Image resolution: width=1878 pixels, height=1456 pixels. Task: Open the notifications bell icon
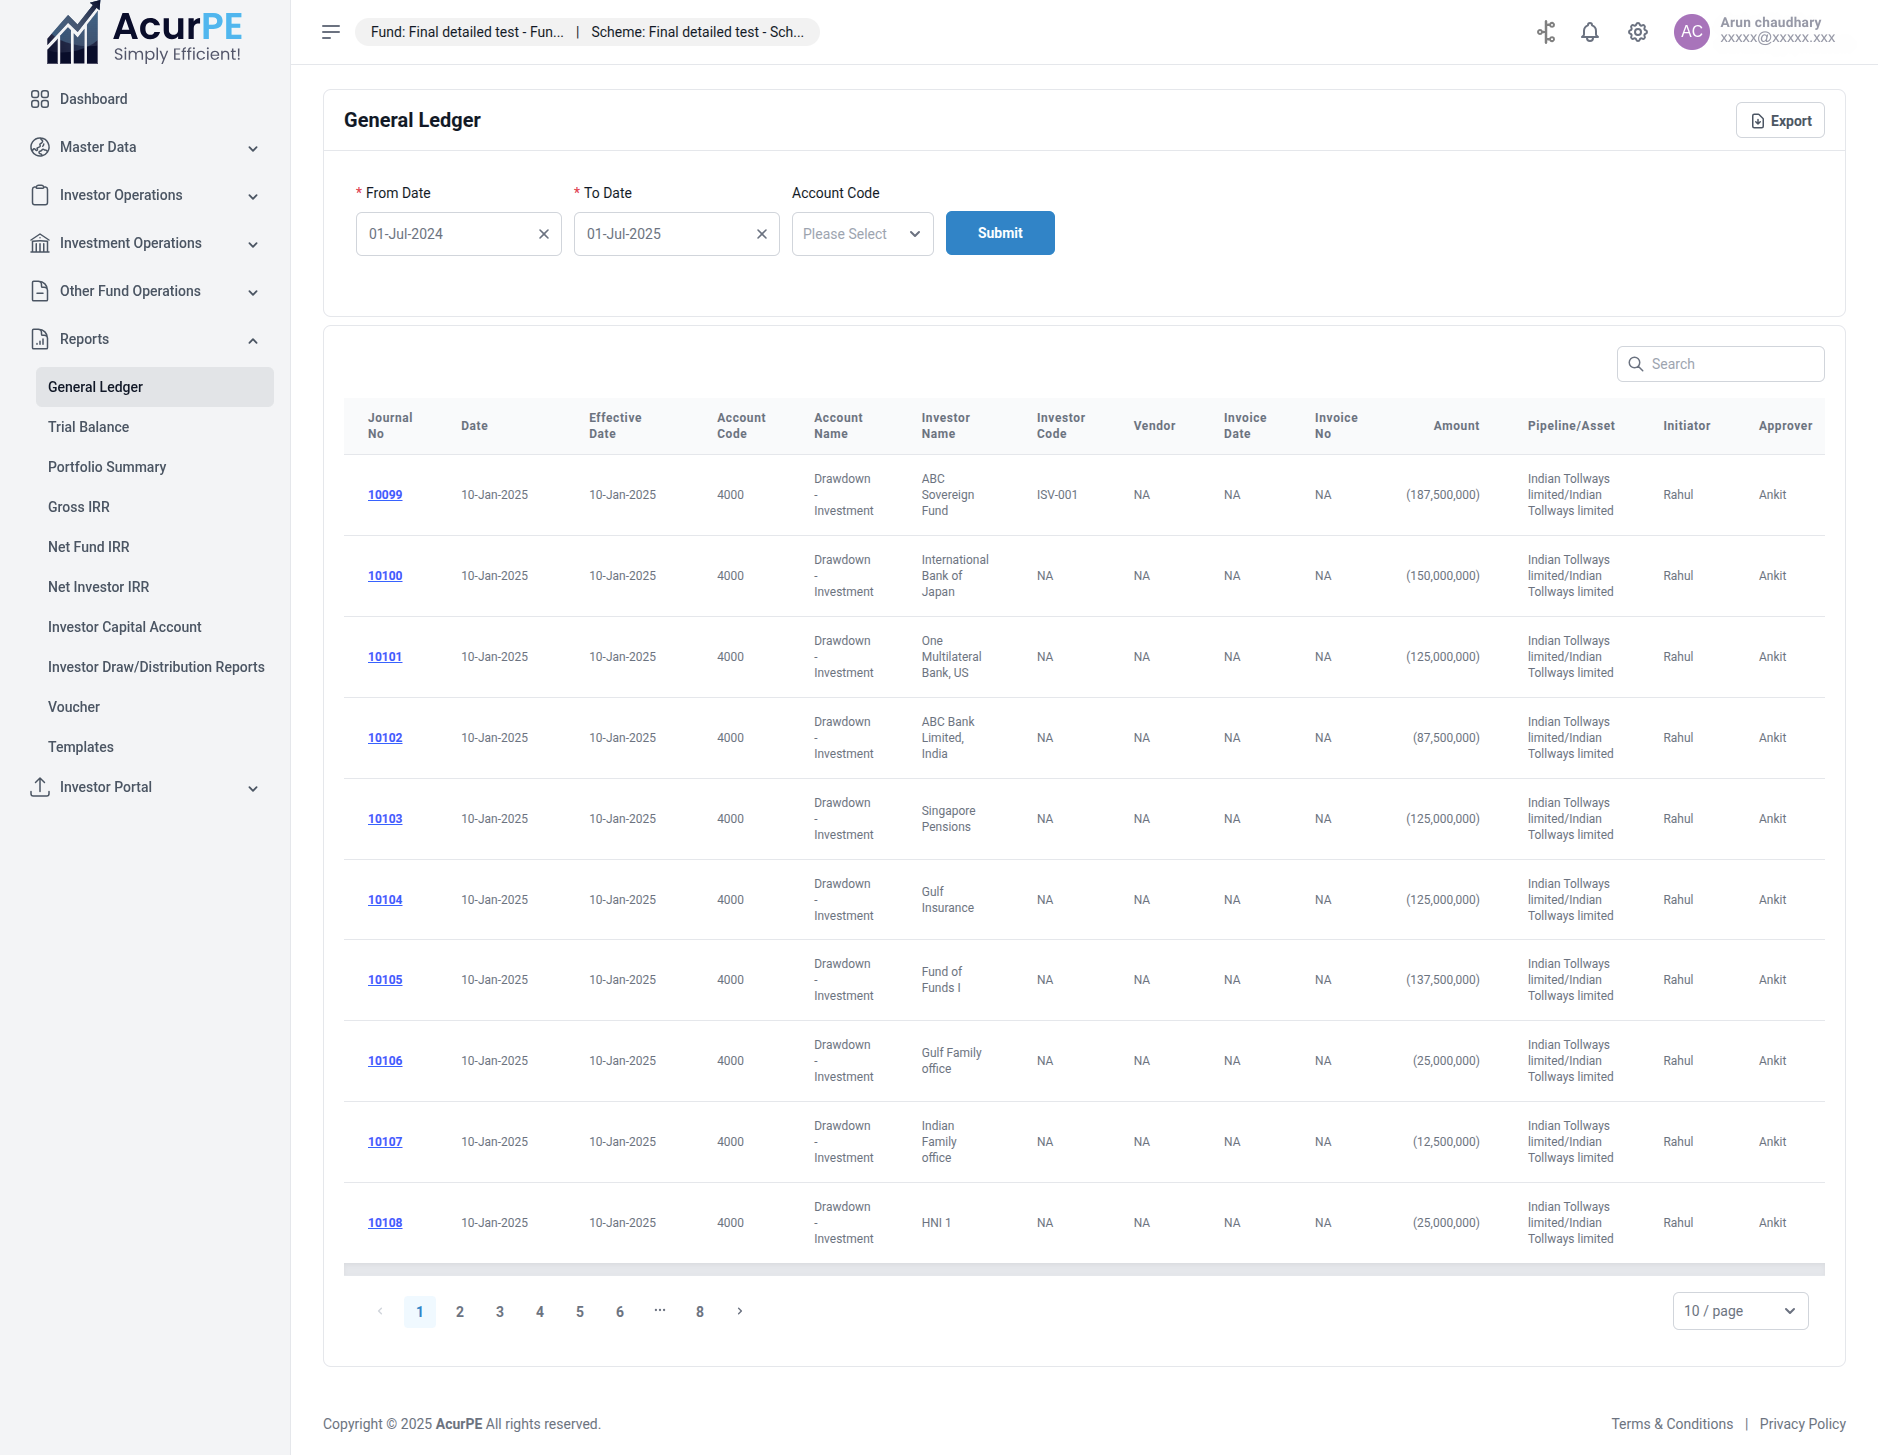click(1589, 32)
